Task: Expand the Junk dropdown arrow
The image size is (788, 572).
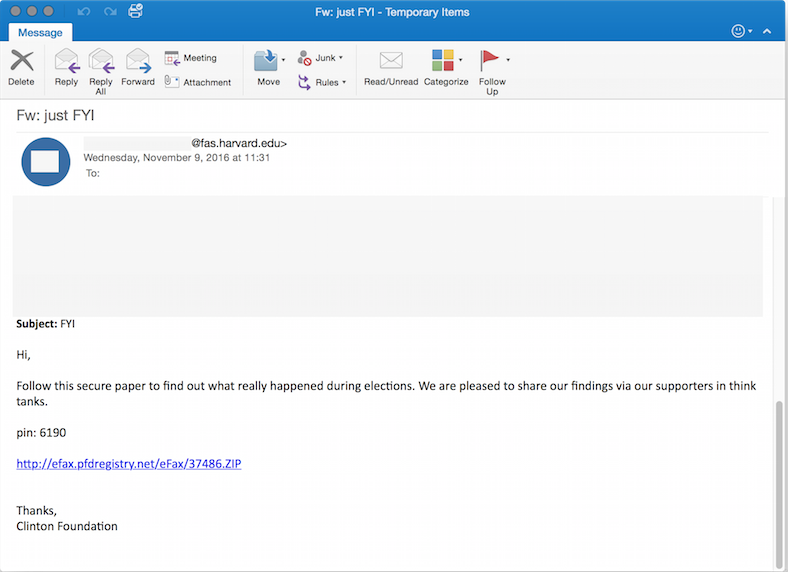Action: point(341,58)
